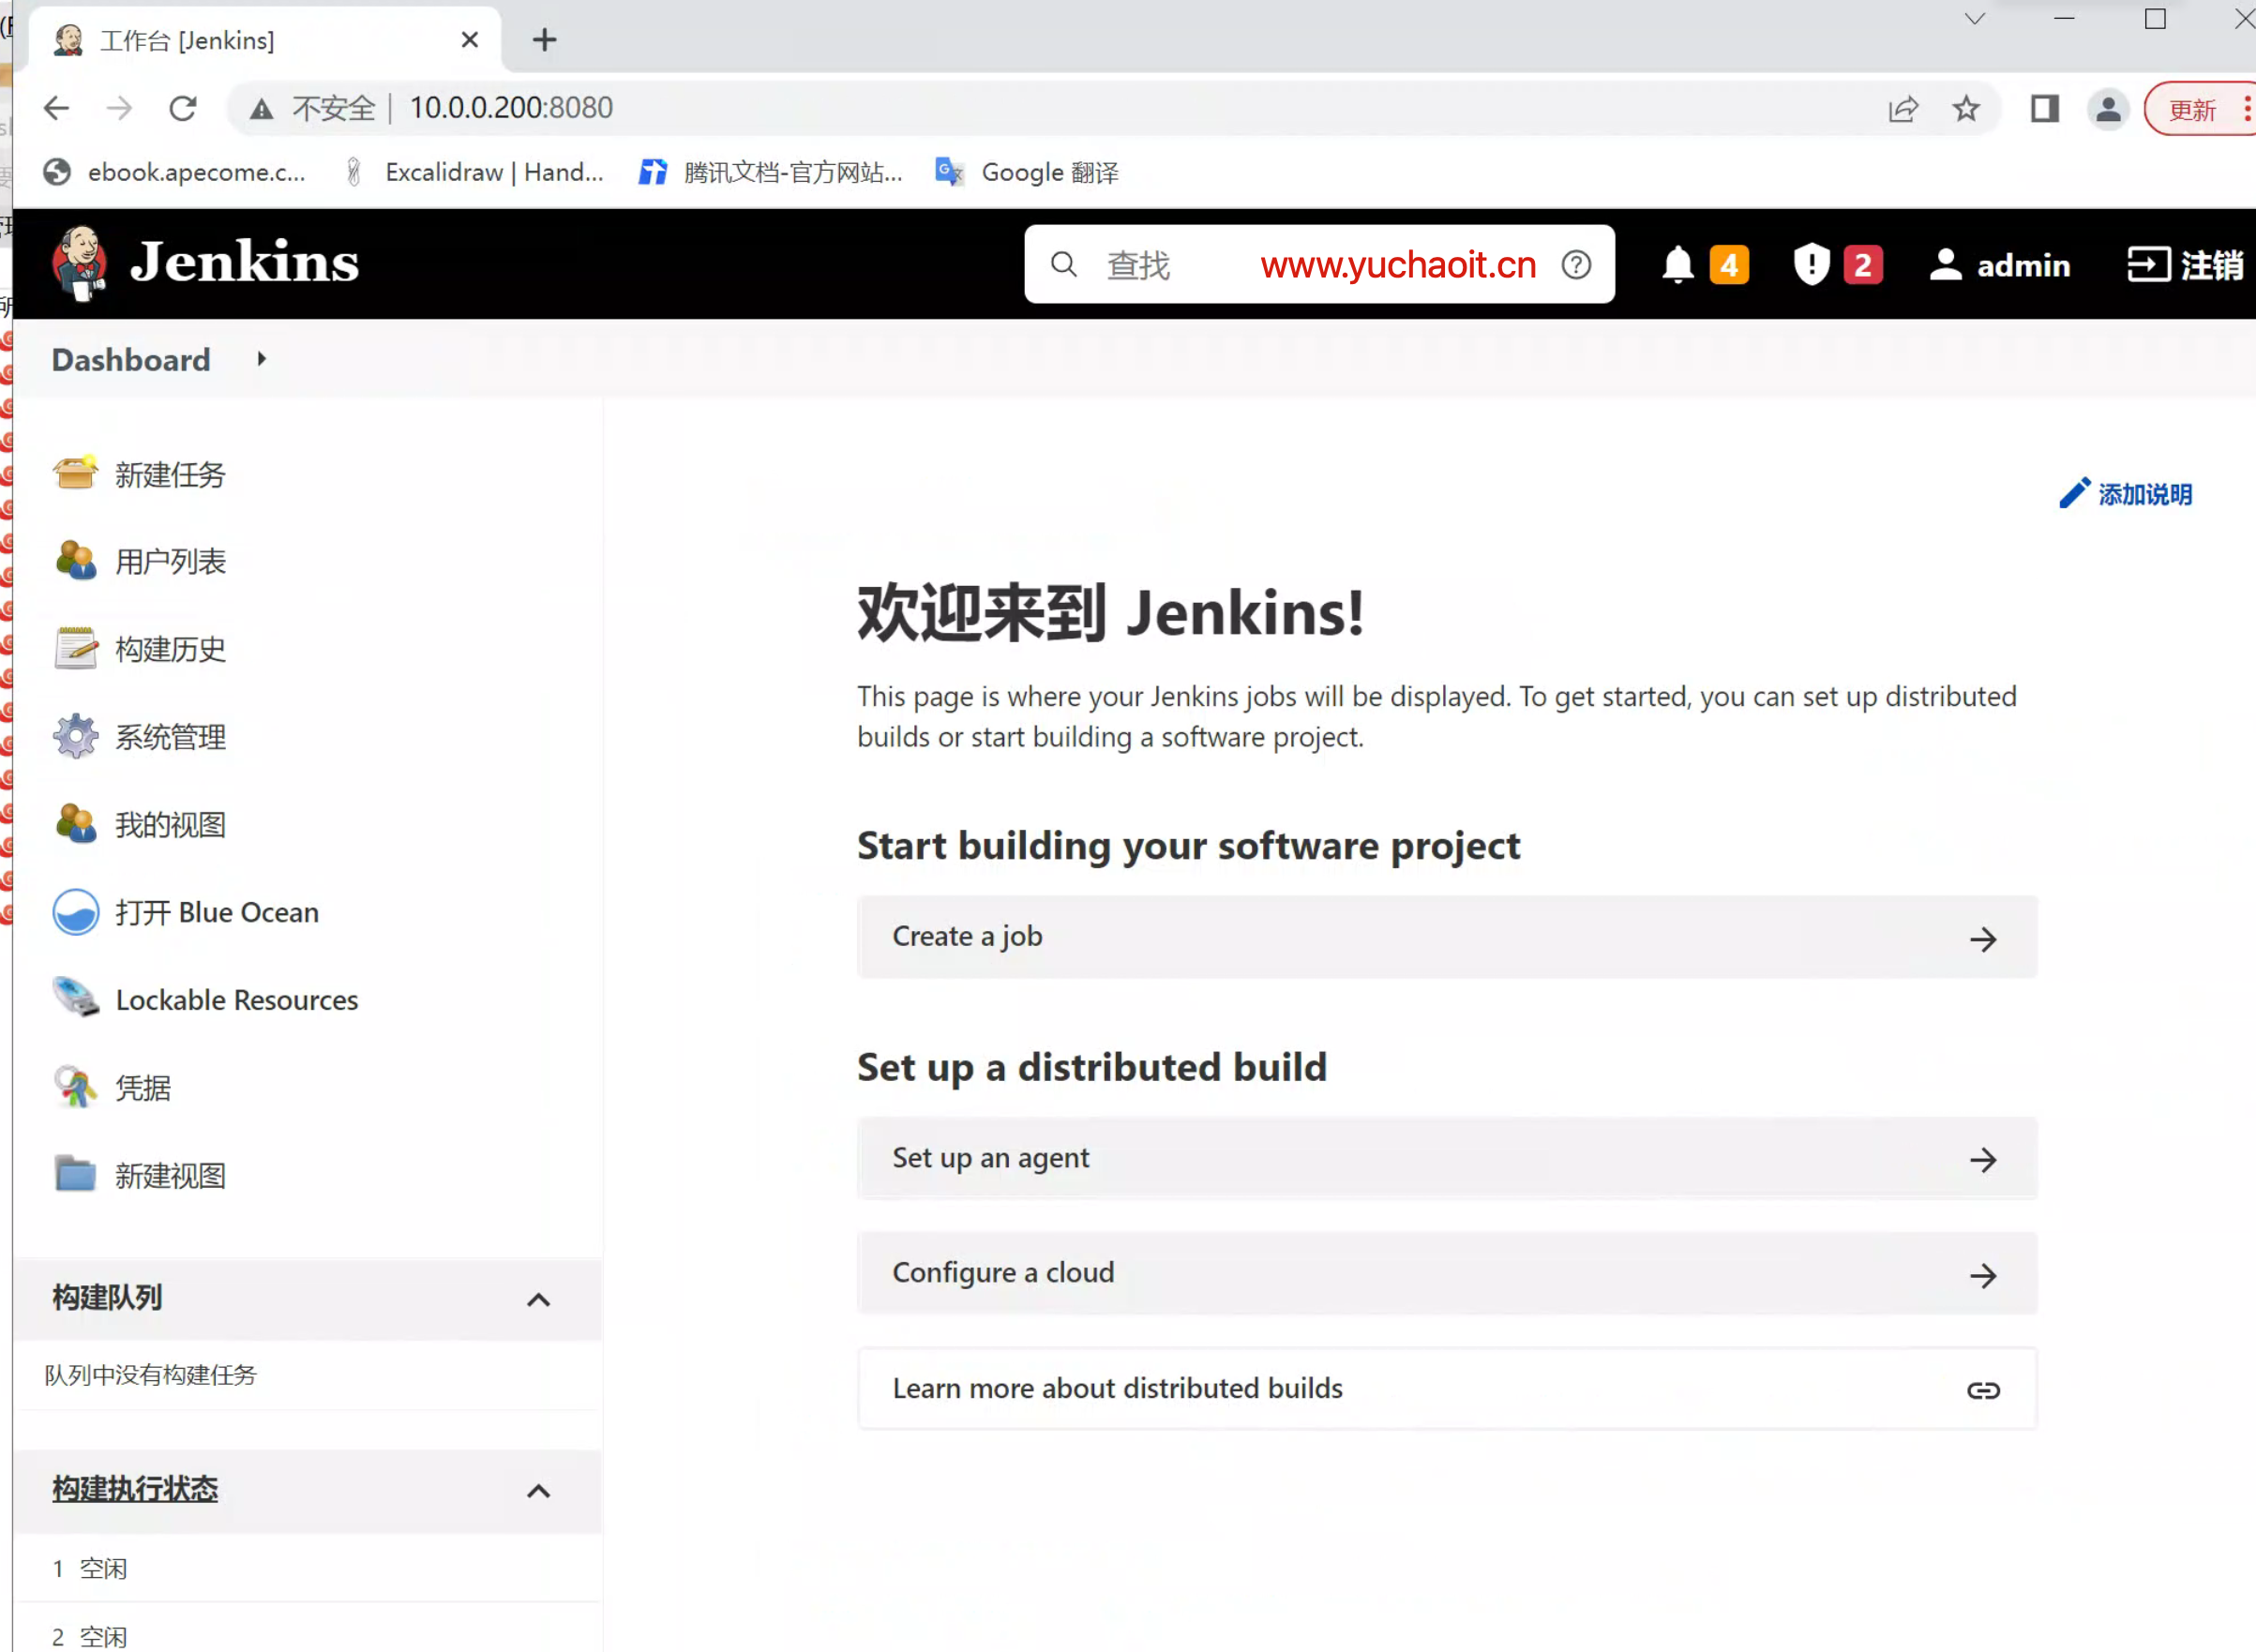Click the security shield warning icon
Viewport: 2256px width, 1652px height.
(x=1811, y=265)
